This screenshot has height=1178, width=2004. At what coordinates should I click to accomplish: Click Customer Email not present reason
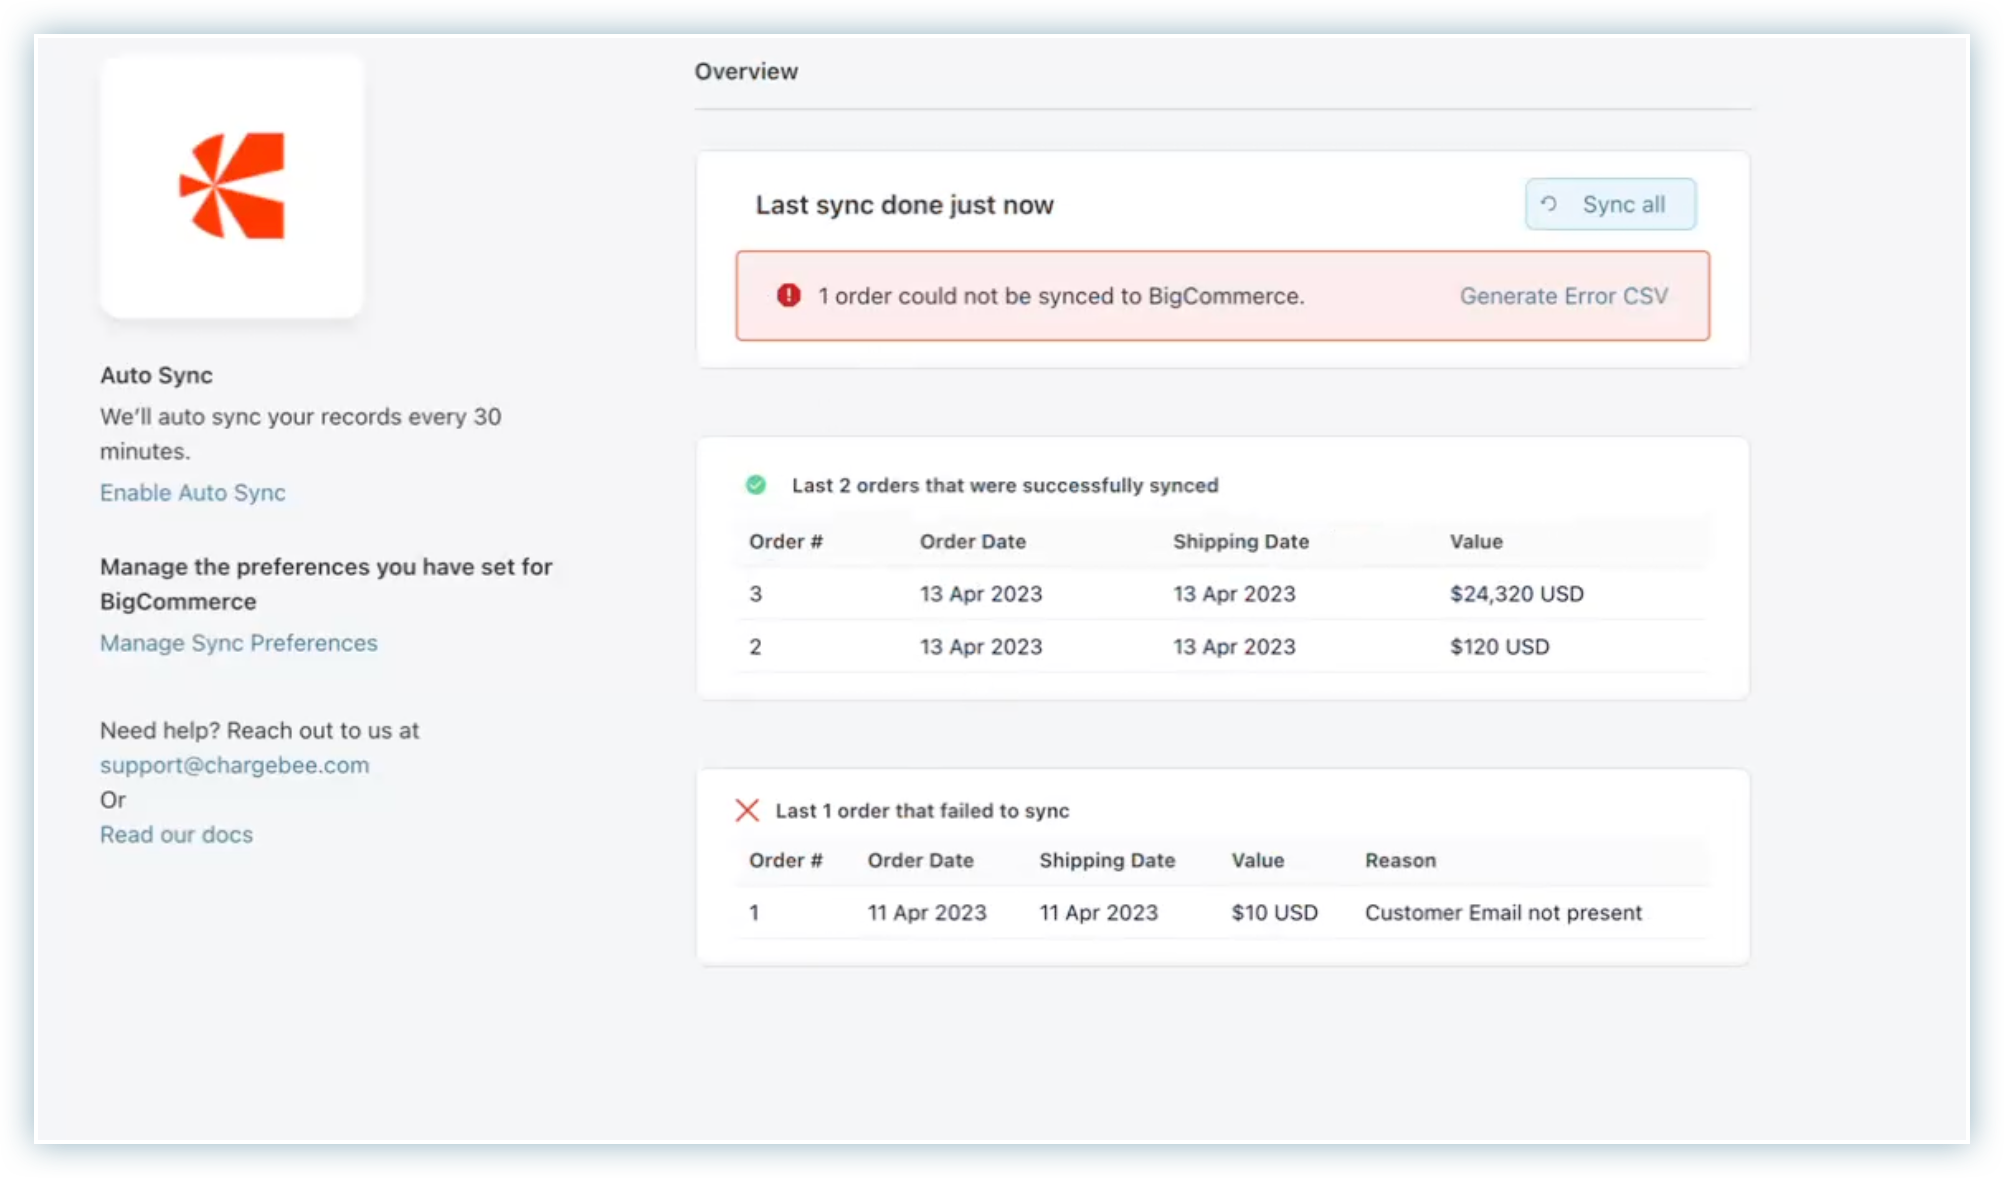pyautogui.click(x=1503, y=913)
